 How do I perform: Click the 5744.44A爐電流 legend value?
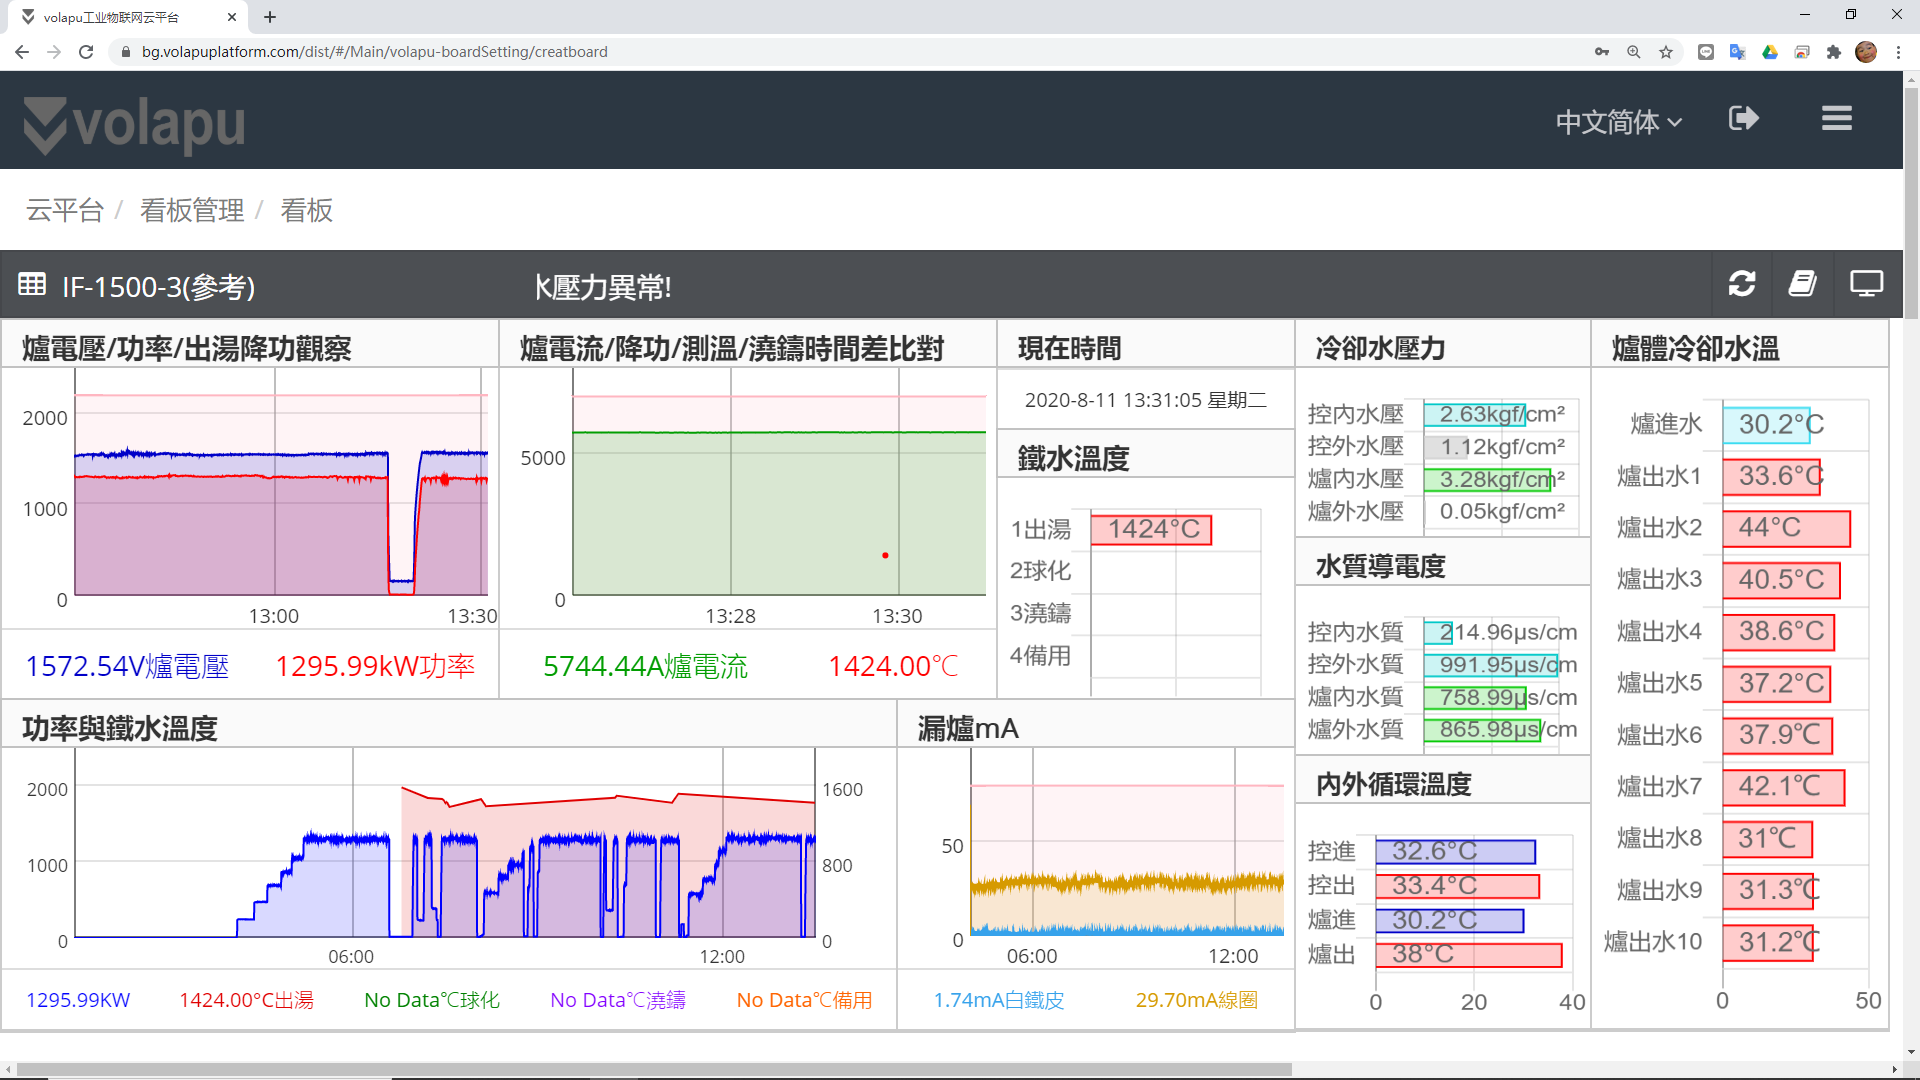(645, 666)
